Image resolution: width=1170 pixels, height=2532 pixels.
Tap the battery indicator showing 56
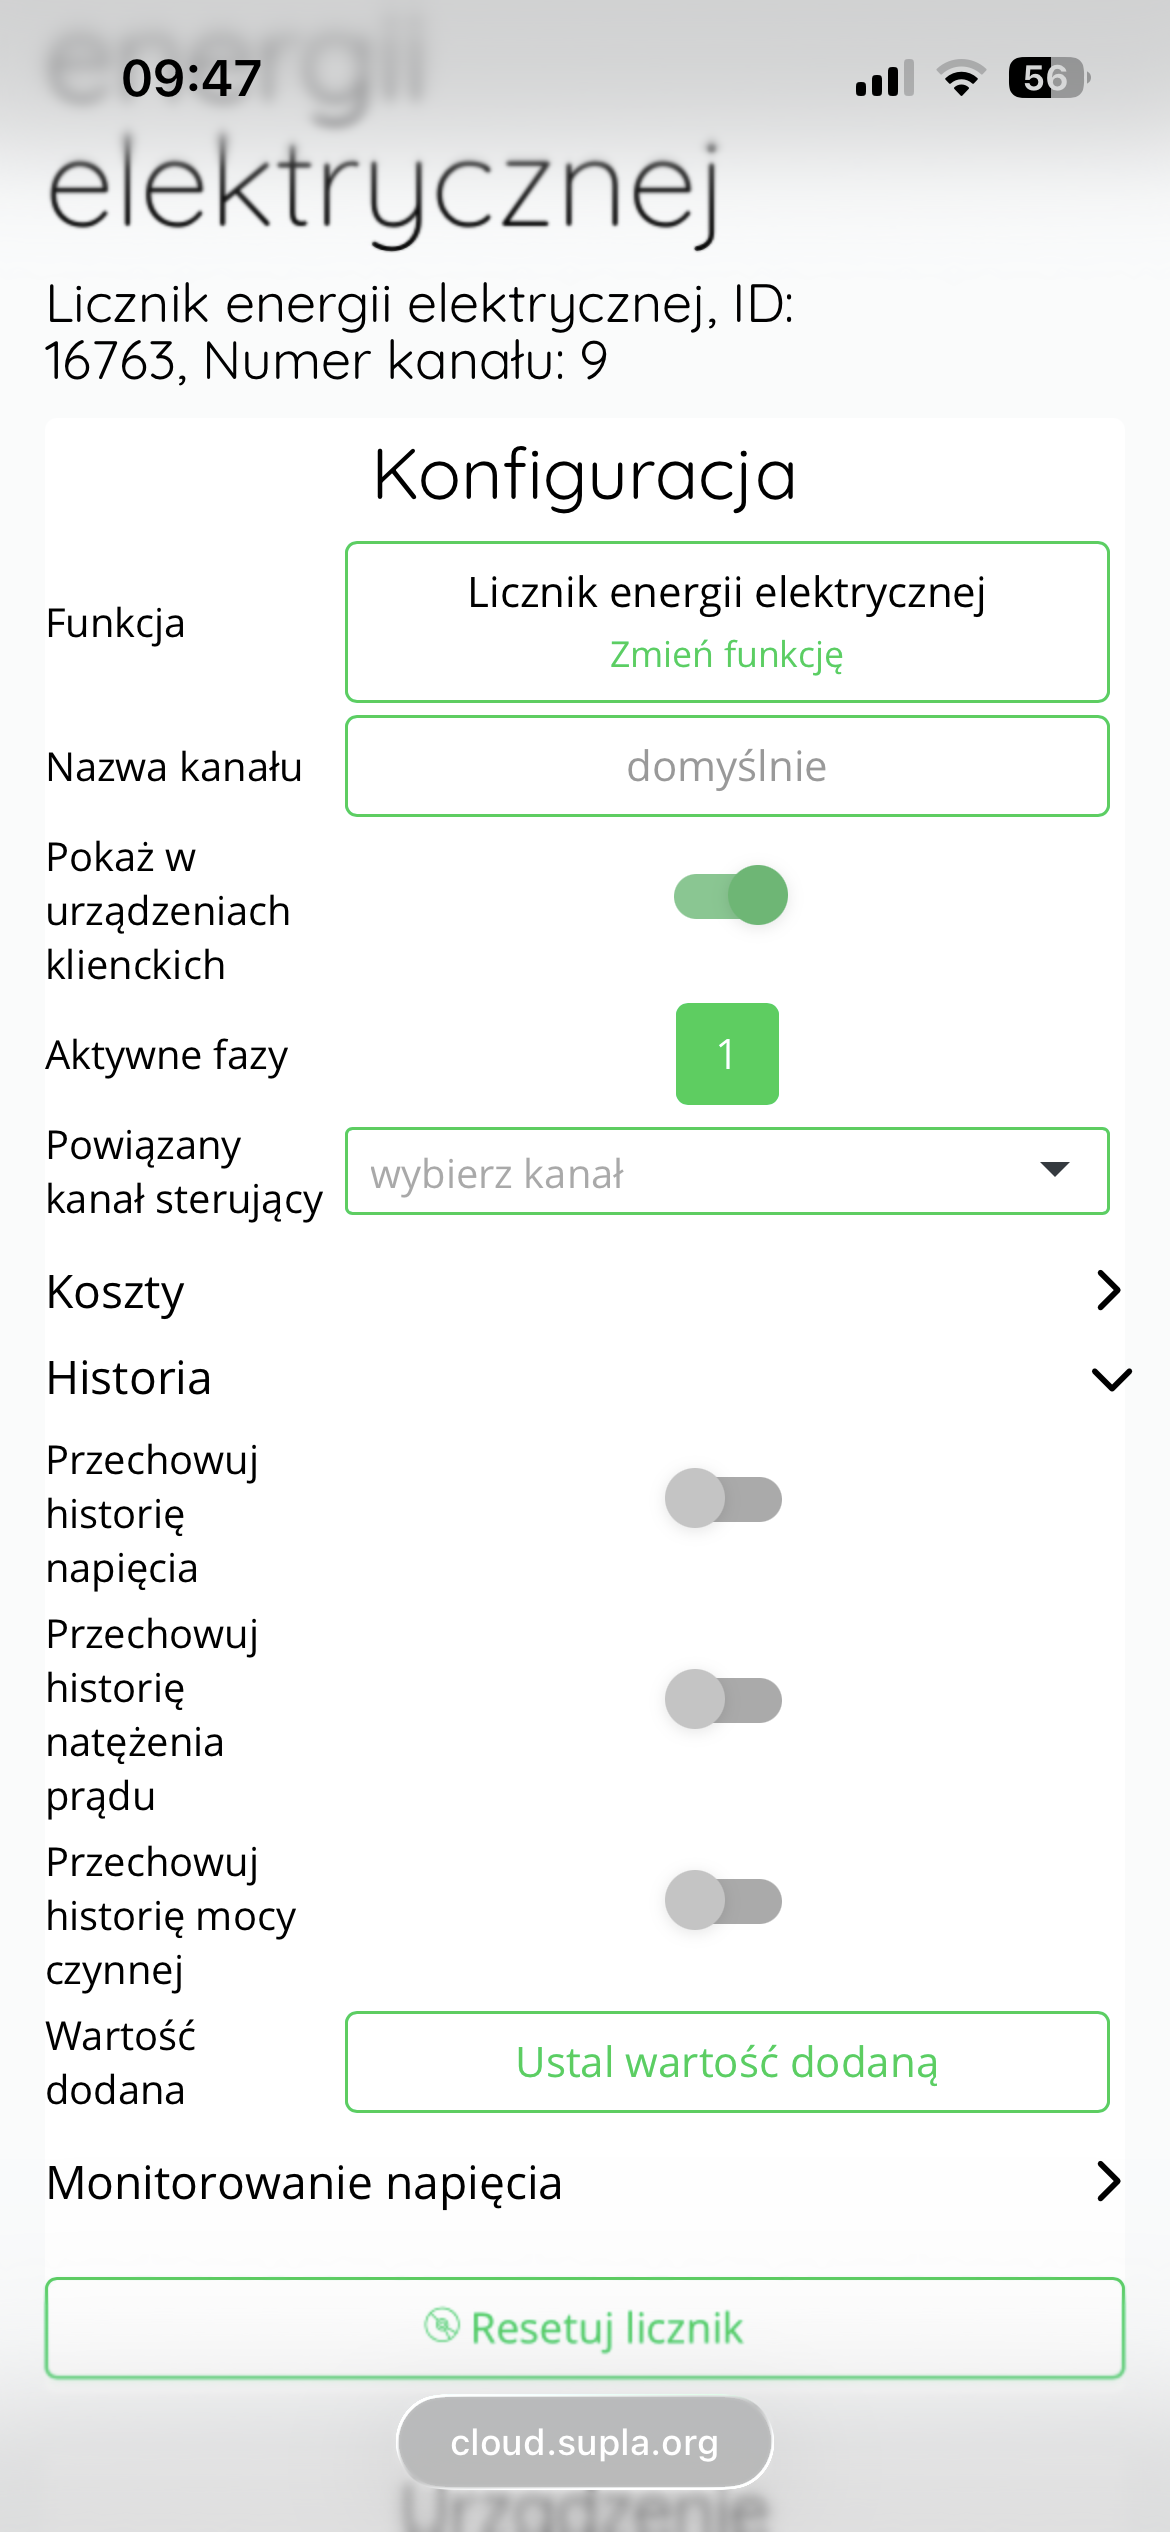(x=1049, y=78)
